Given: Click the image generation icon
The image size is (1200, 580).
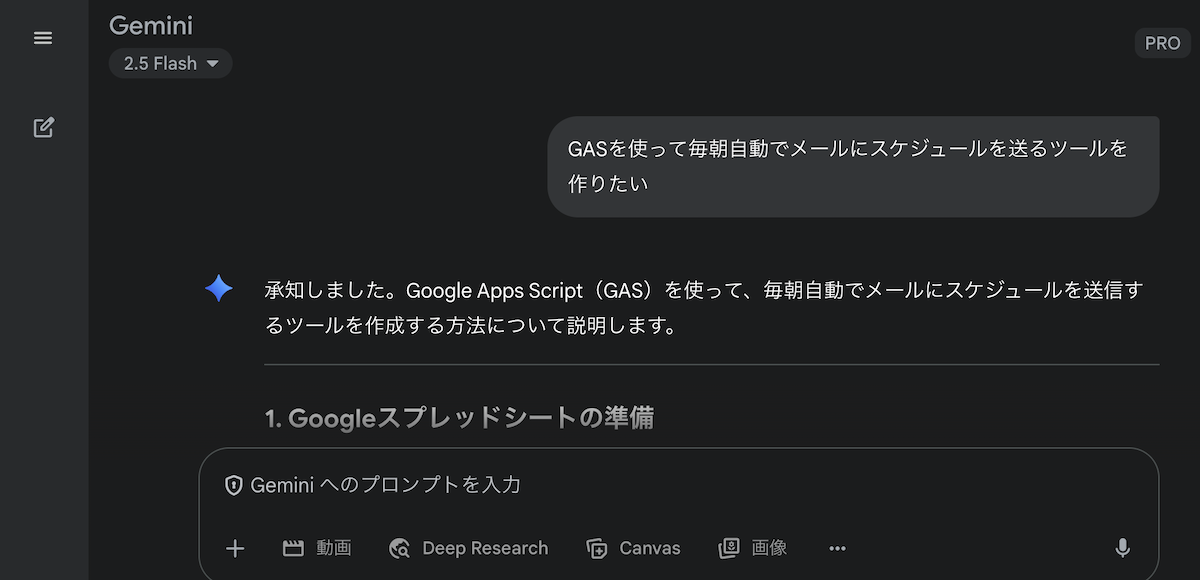Looking at the screenshot, I should (x=729, y=548).
